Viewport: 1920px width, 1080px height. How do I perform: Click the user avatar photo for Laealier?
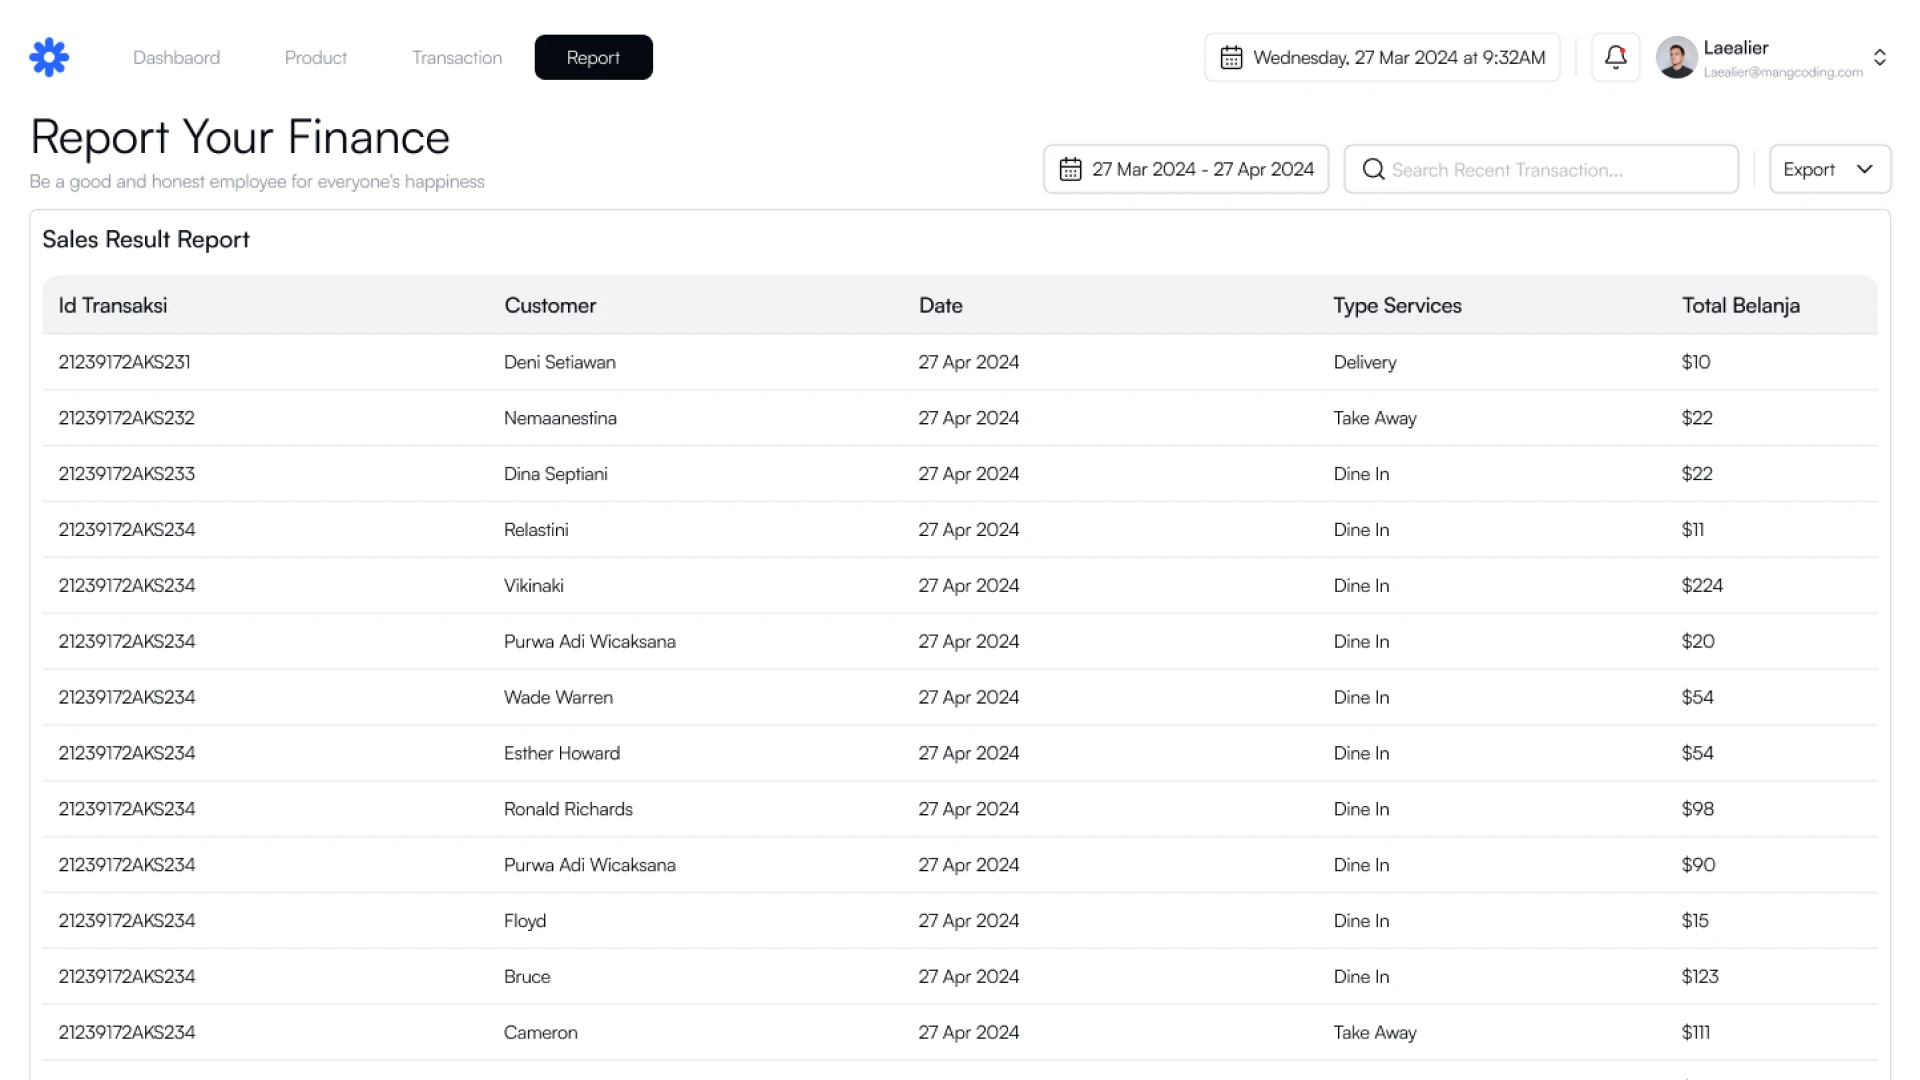tap(1676, 57)
